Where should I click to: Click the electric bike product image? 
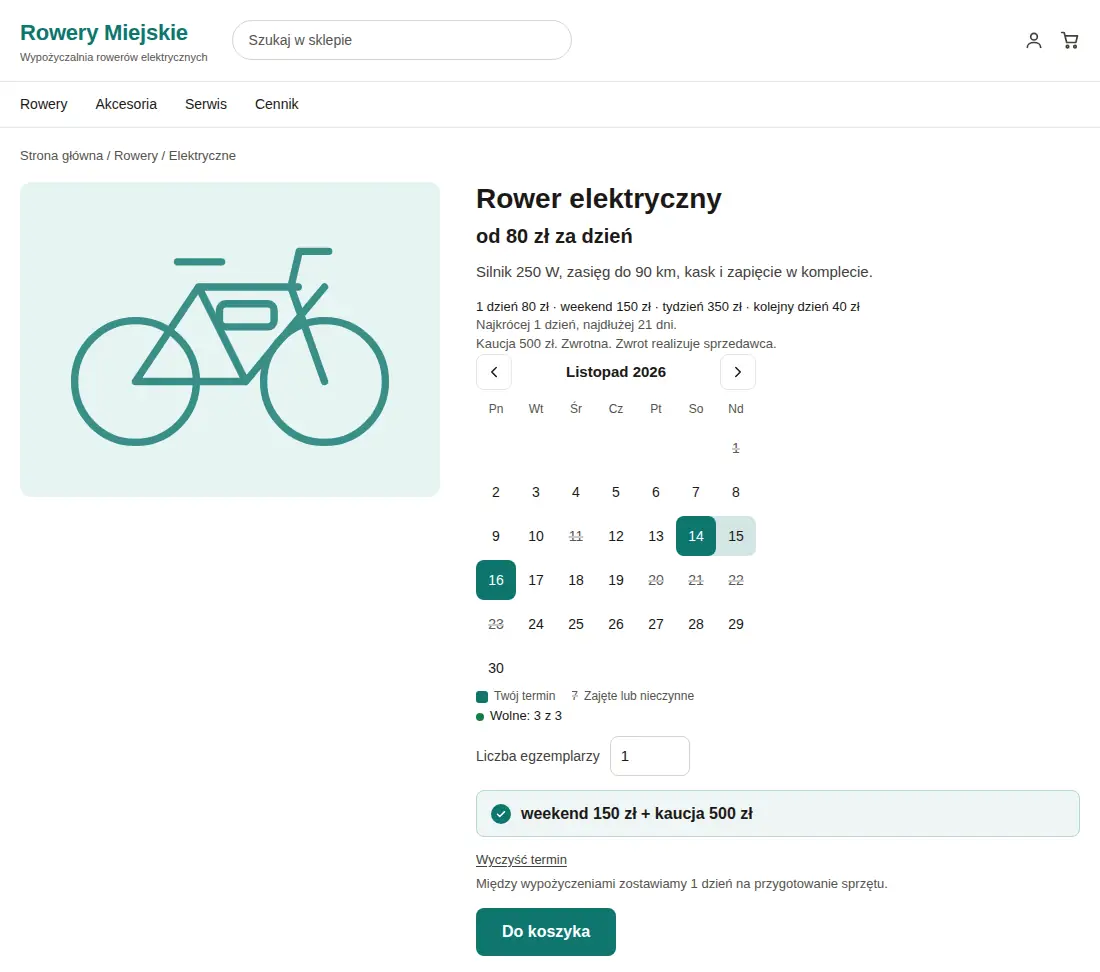point(229,339)
